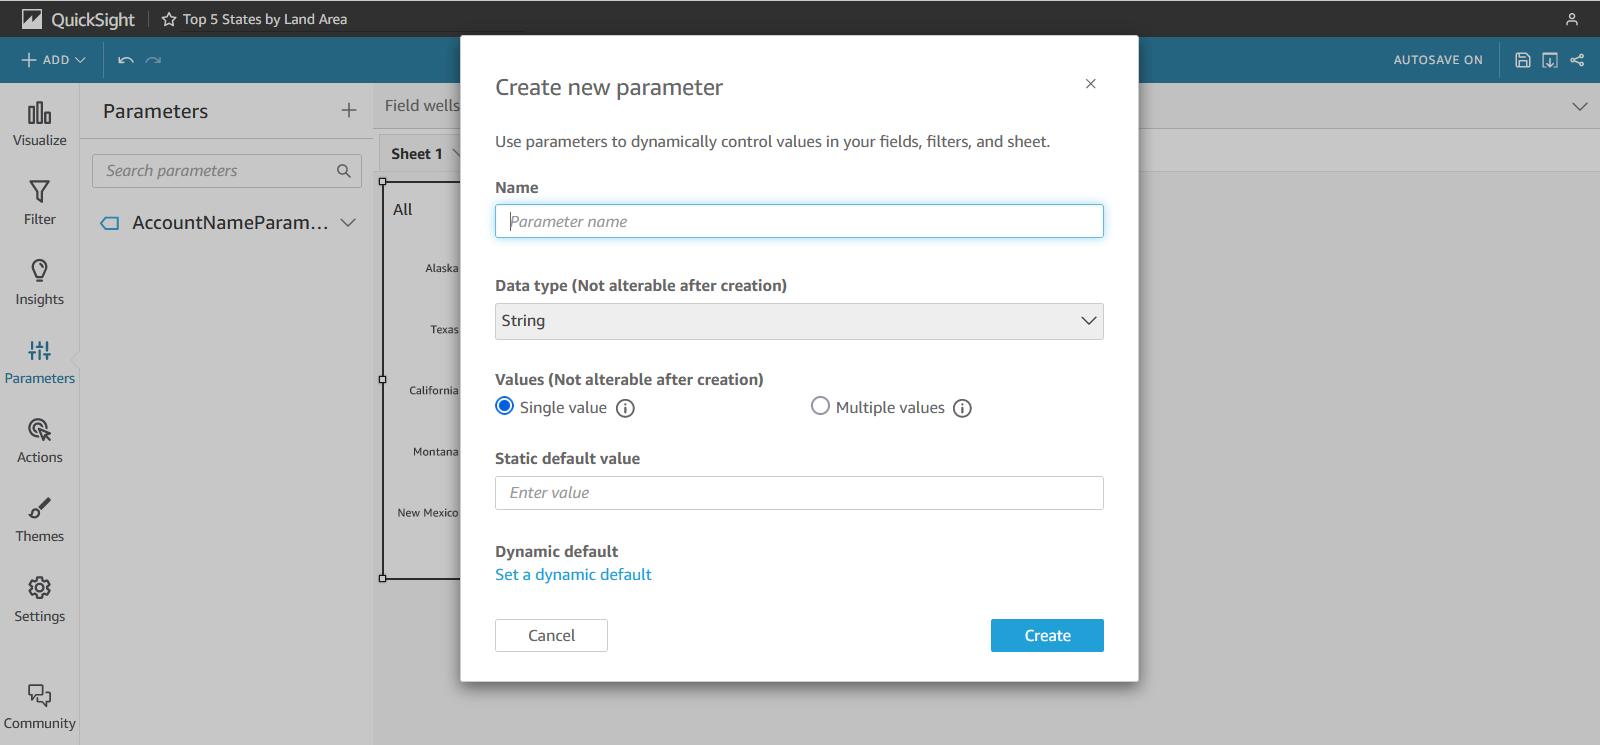The height and width of the screenshot is (745, 1600).
Task: Select the Single value radio button
Action: (x=505, y=406)
